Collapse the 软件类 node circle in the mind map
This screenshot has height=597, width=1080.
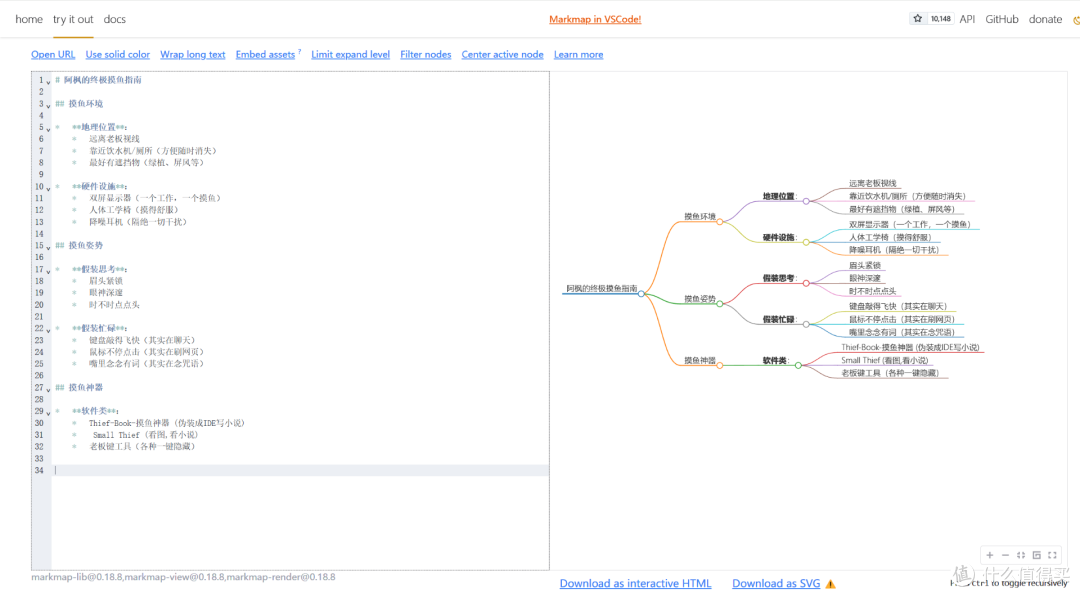tap(798, 366)
